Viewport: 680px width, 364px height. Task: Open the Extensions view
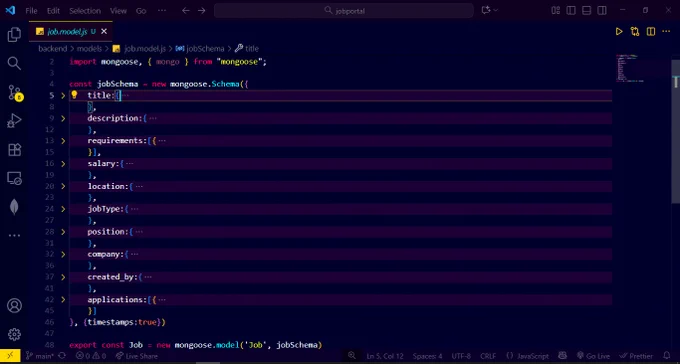14,150
